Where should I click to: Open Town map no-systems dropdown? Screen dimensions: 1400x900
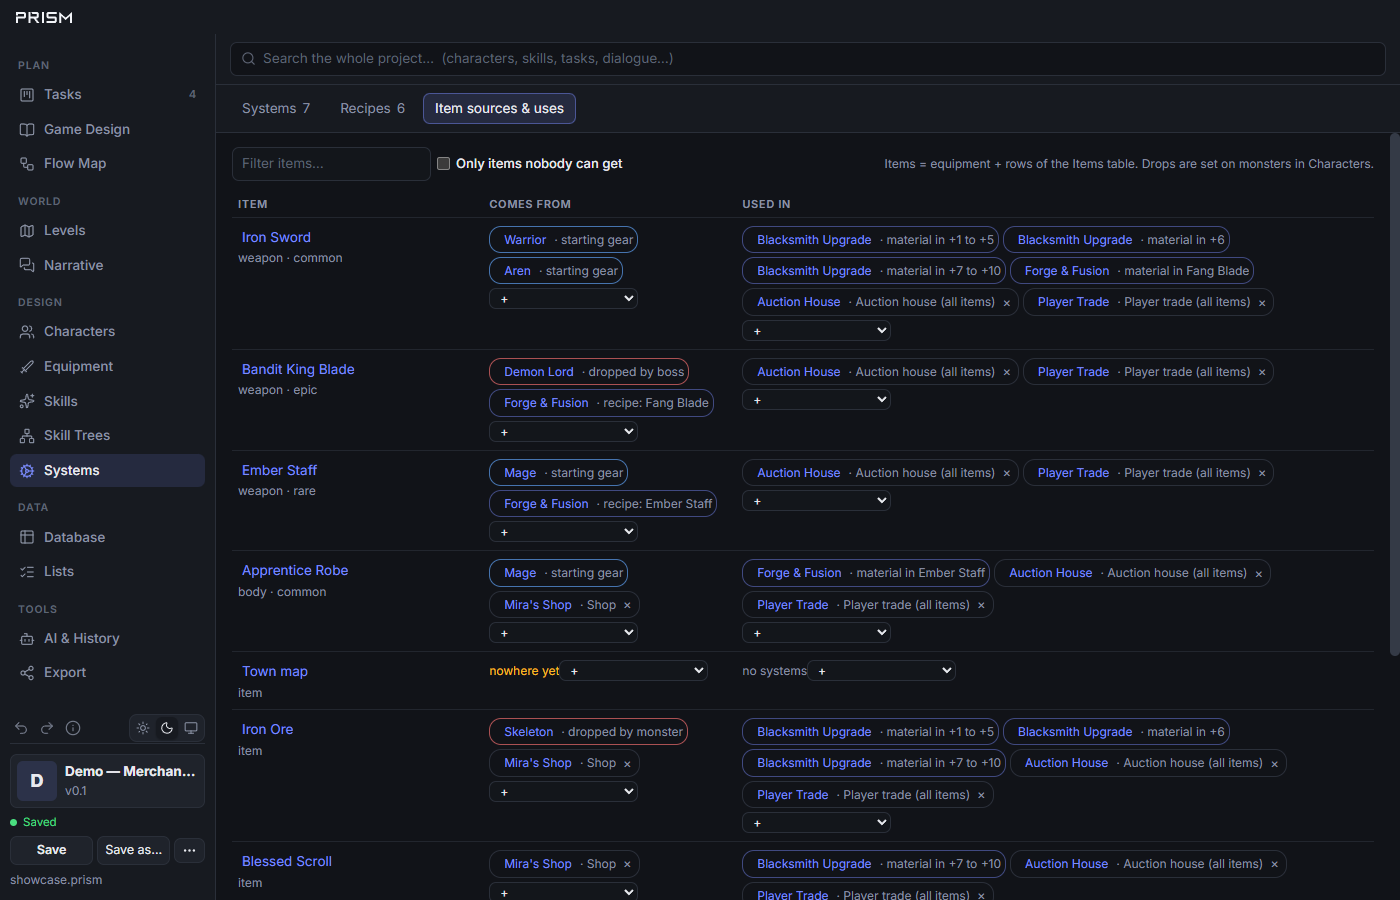[882, 671]
